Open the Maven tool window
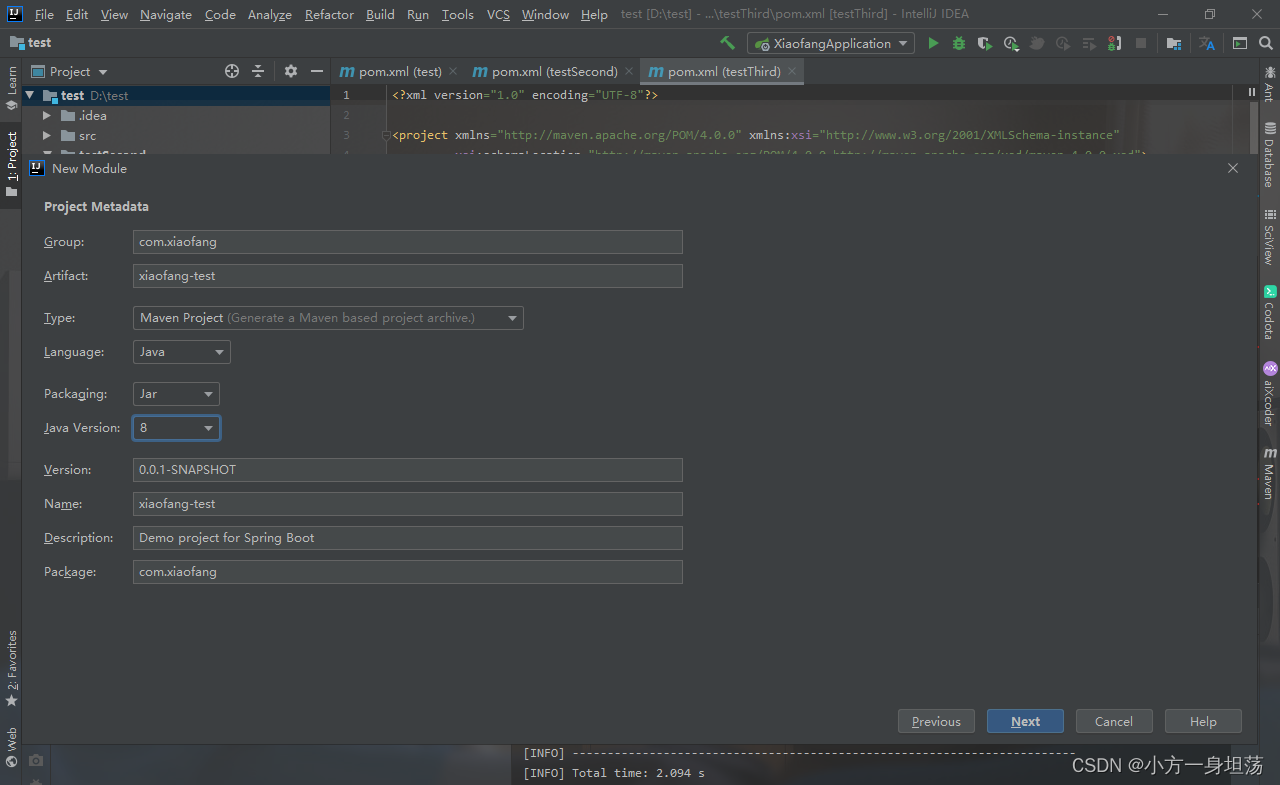1280x785 pixels. coord(1270,474)
